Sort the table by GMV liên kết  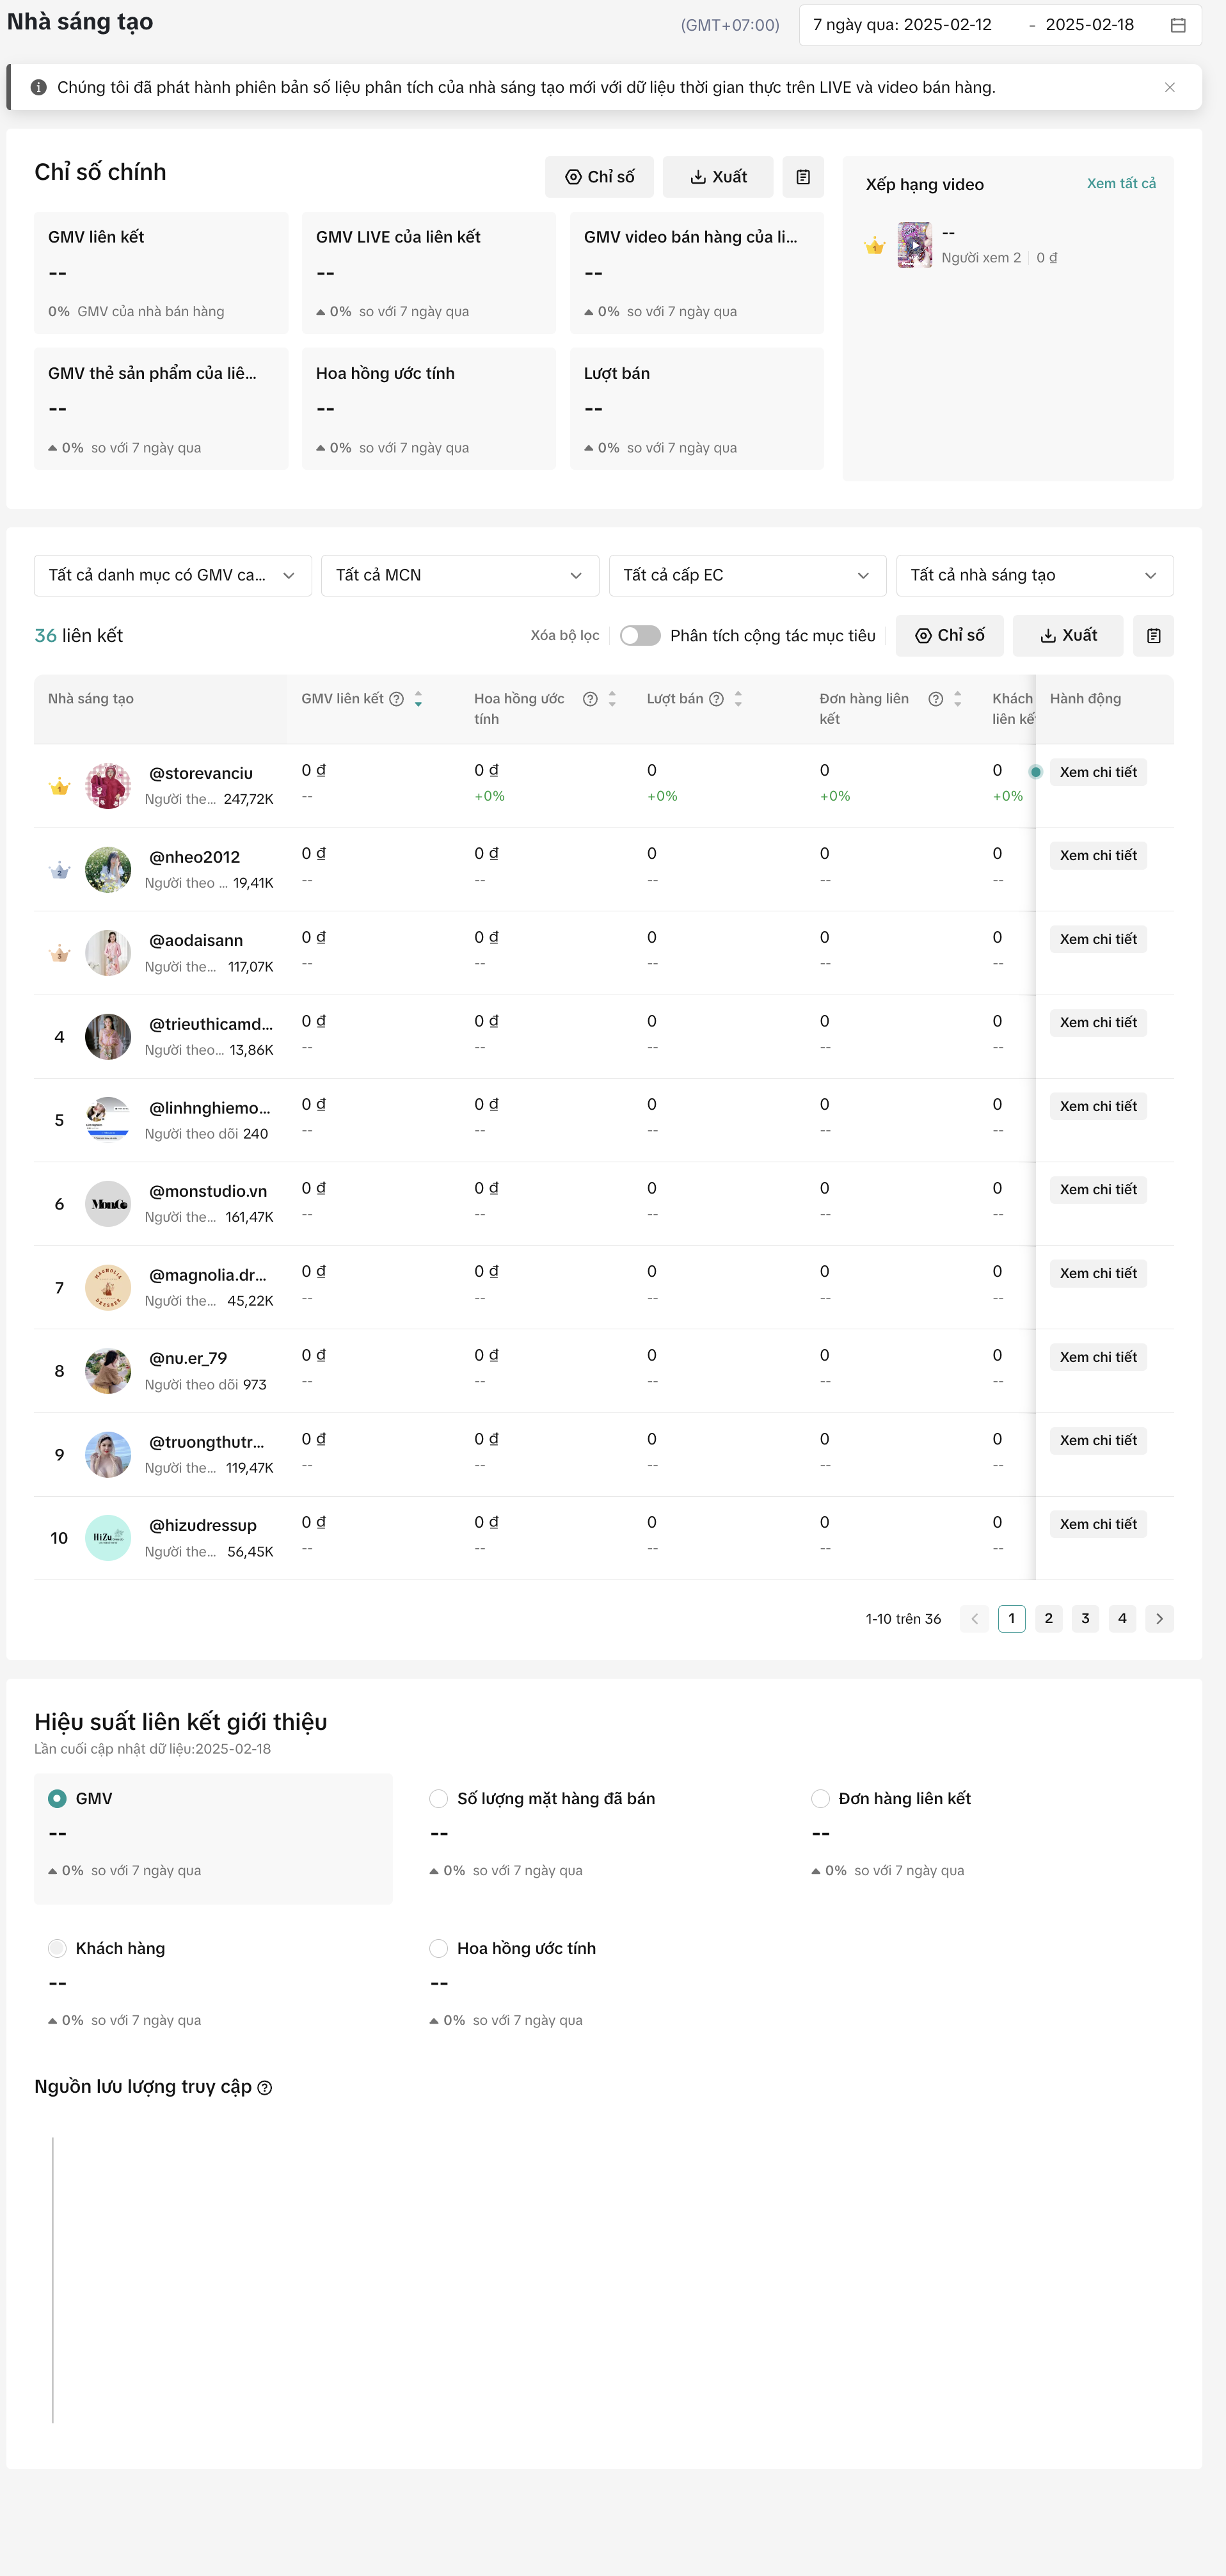coord(418,699)
